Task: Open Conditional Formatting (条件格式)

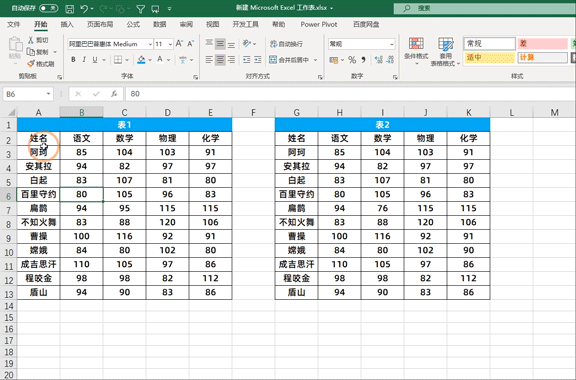Action: tap(416, 51)
